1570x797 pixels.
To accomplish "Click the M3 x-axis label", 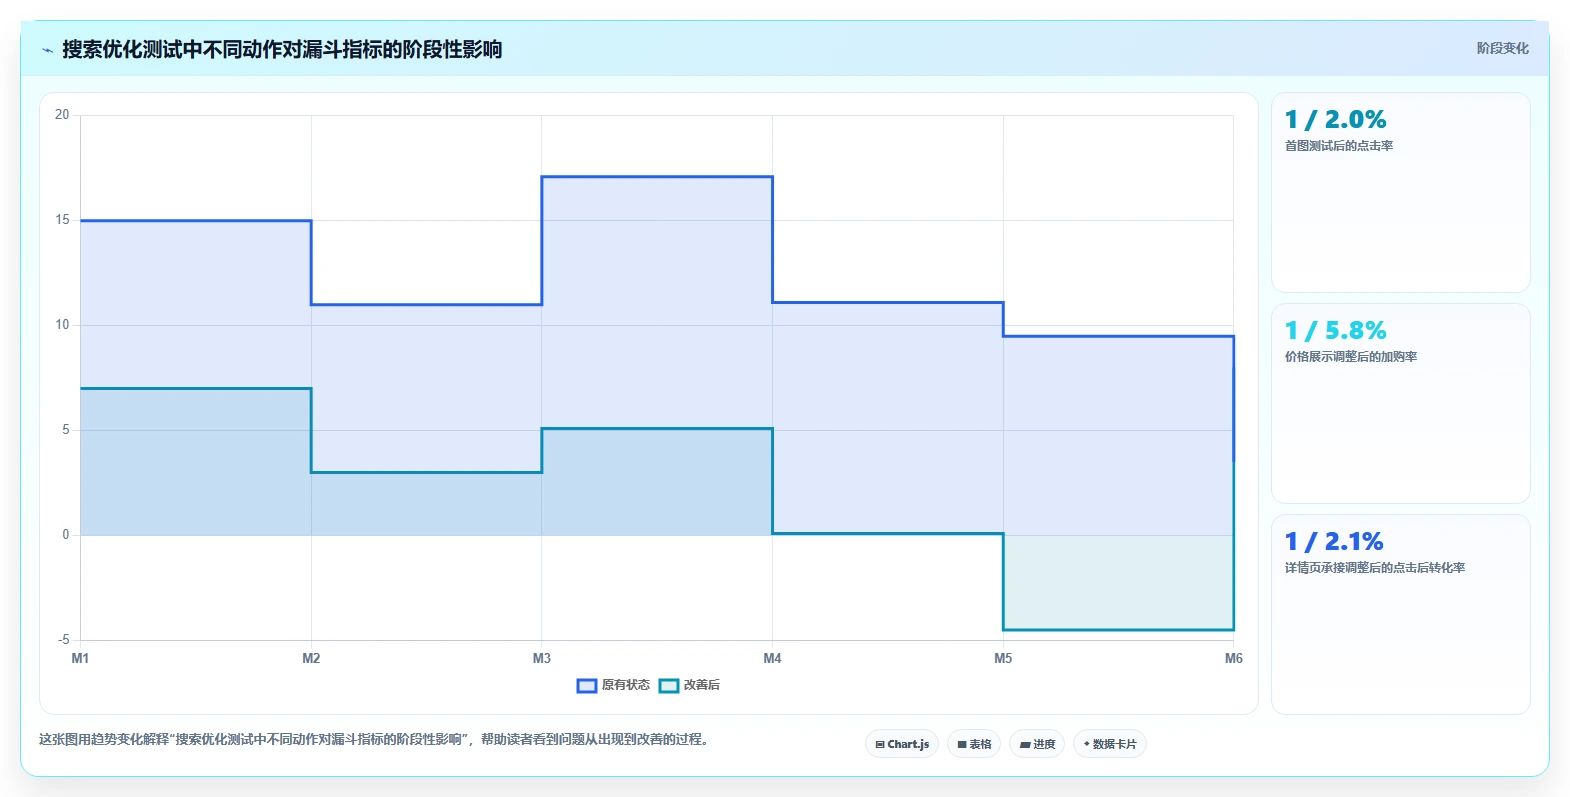I will pyautogui.click(x=541, y=658).
